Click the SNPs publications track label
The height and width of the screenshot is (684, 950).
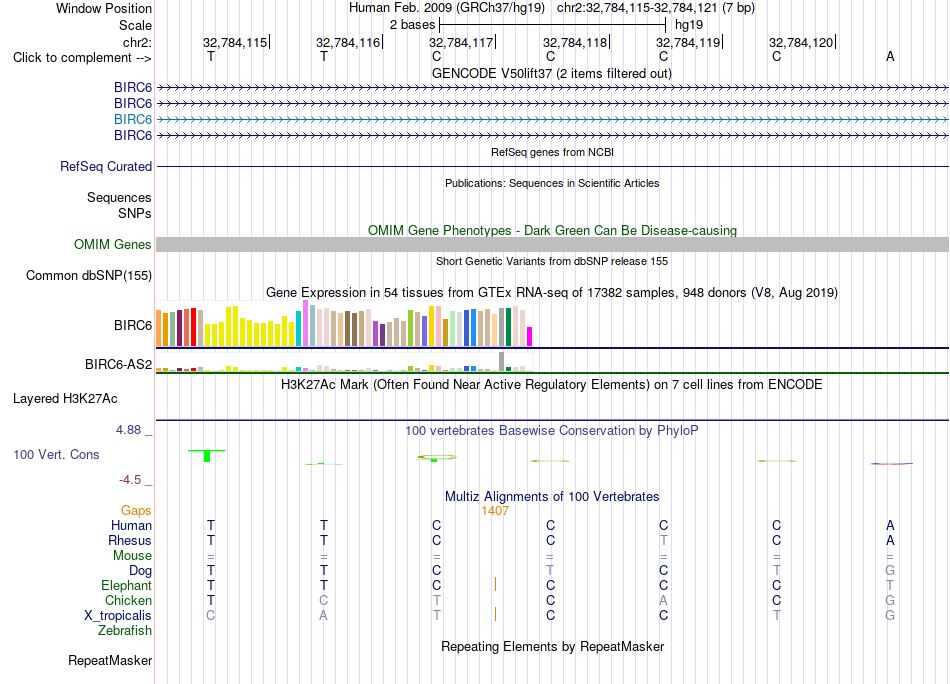(135, 213)
